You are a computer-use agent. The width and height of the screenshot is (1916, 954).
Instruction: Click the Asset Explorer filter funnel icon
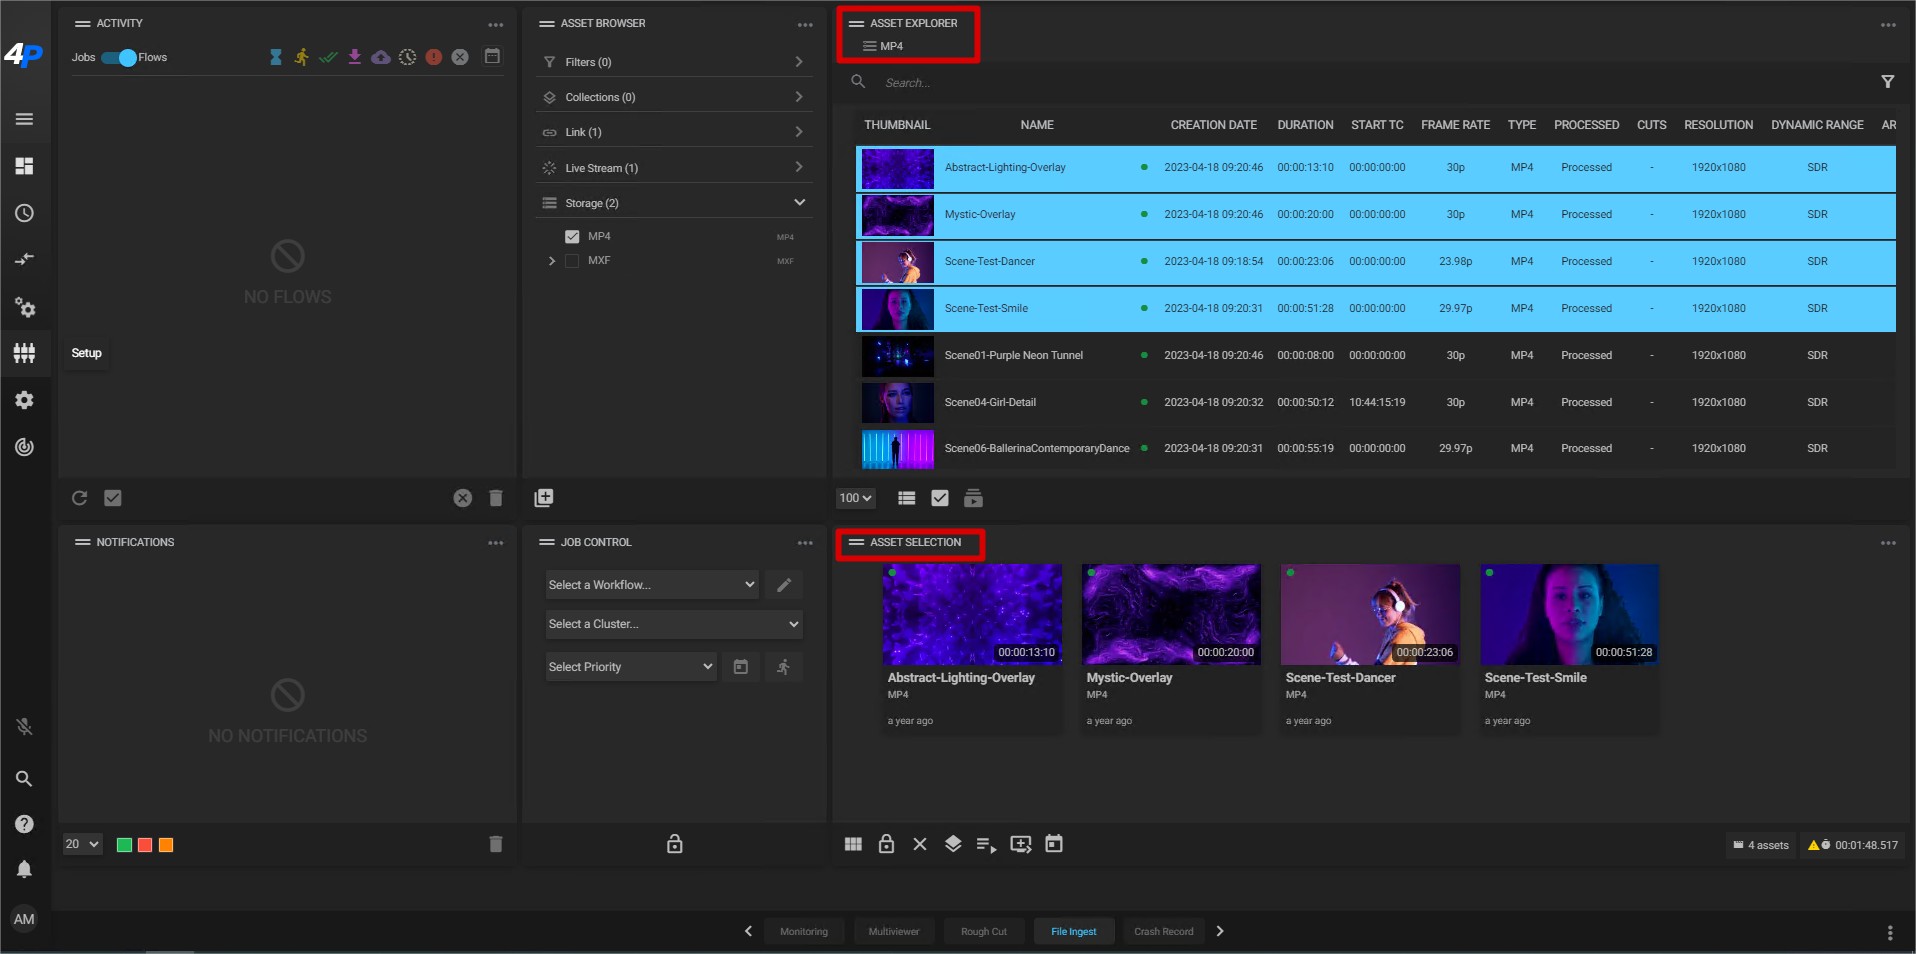click(x=1888, y=82)
